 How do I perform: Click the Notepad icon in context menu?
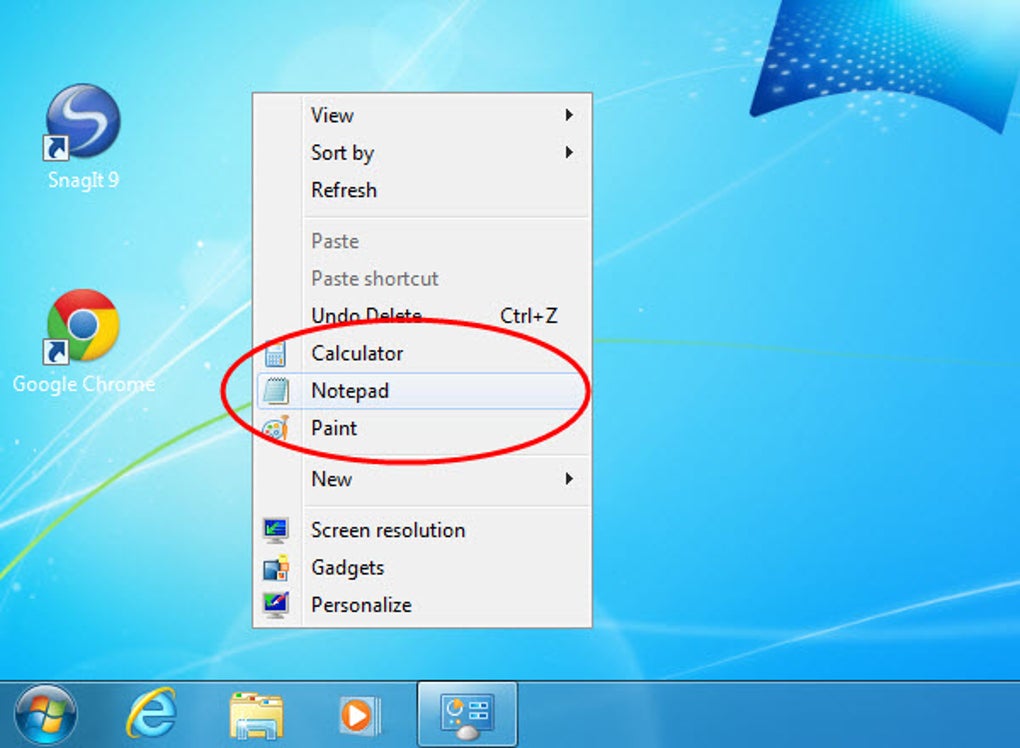click(276, 391)
